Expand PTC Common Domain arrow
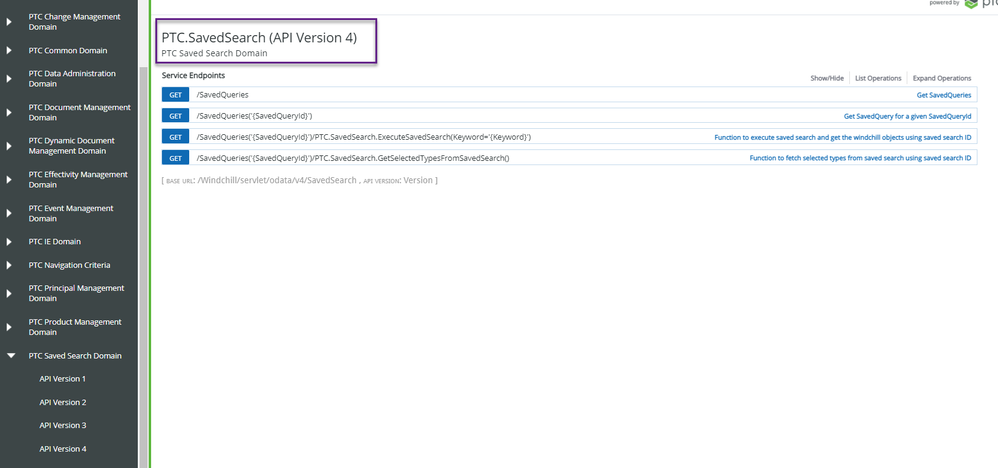998x468 pixels. [9, 50]
